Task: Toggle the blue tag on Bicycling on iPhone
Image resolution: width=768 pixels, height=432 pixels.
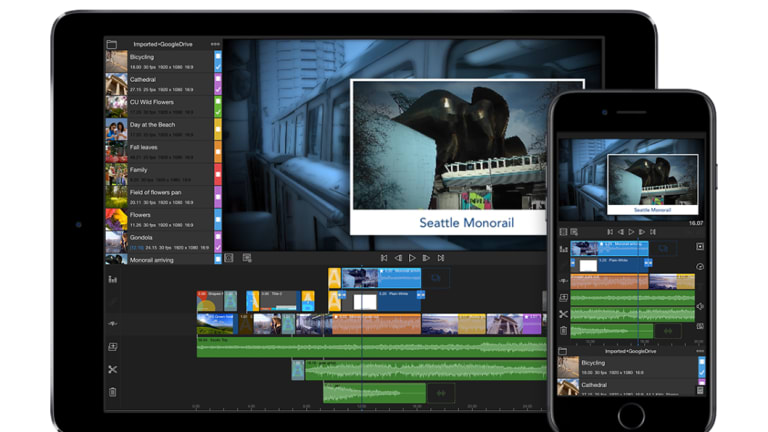Action: click(701, 367)
